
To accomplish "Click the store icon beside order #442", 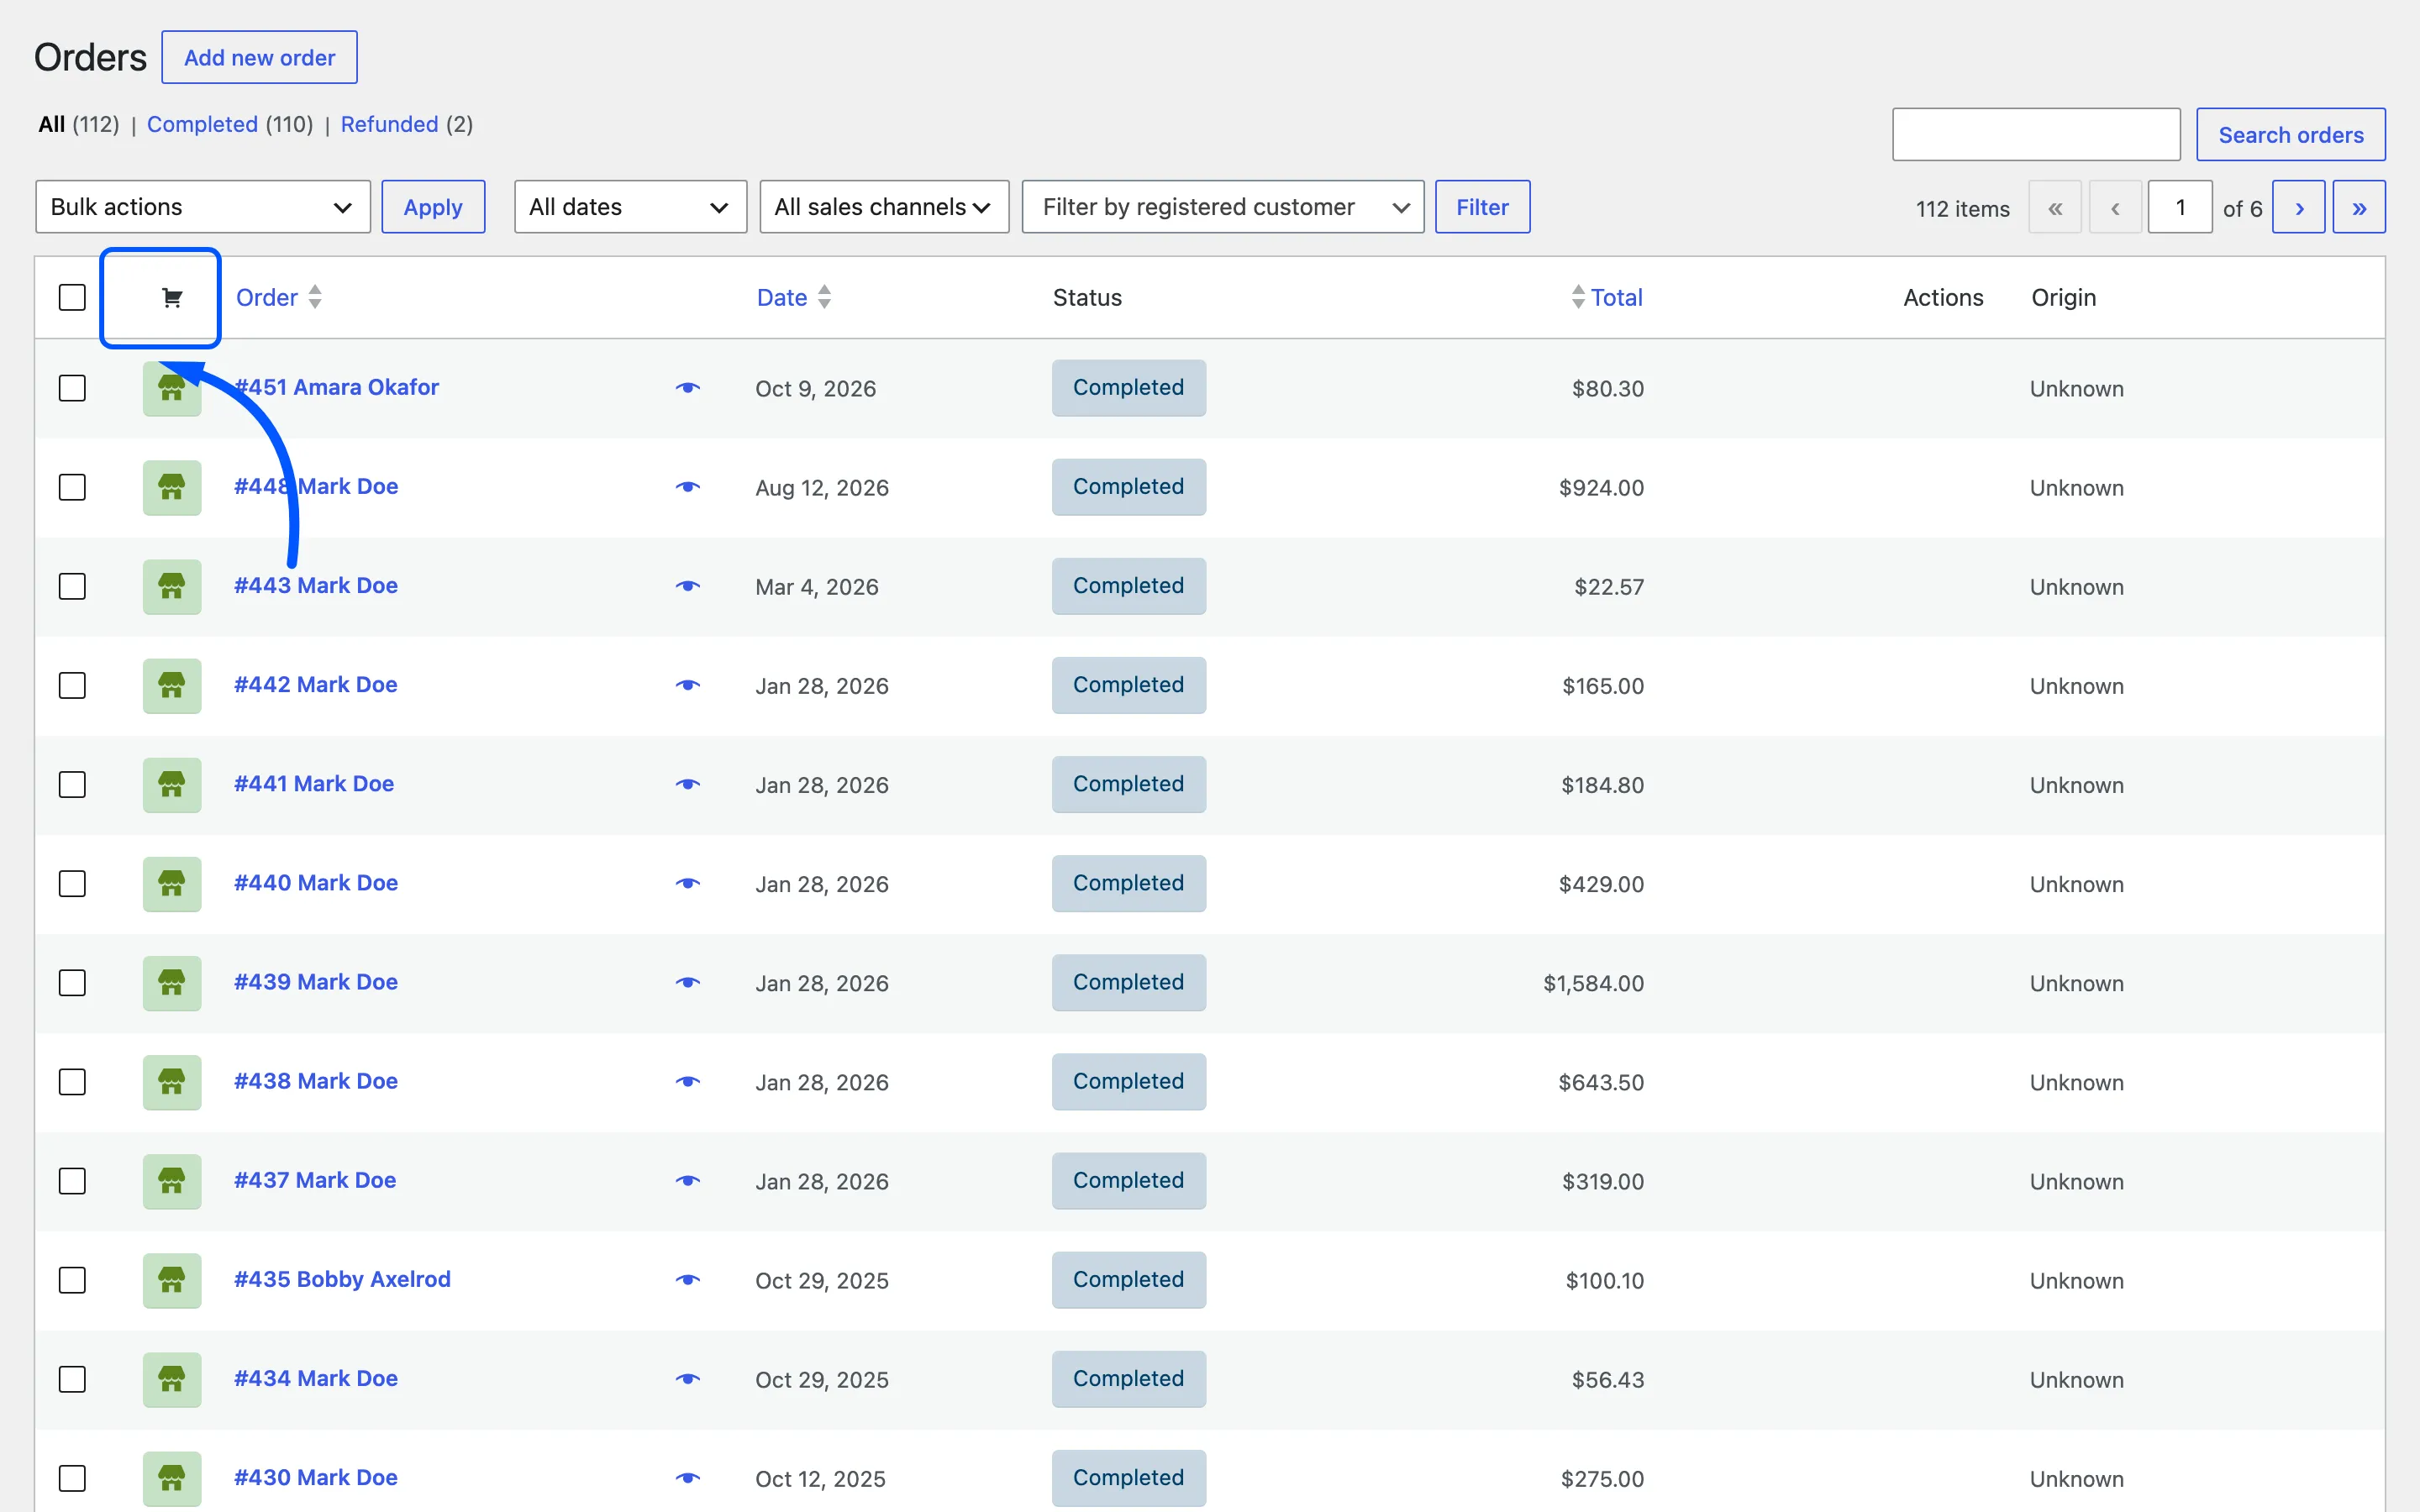I will [172, 685].
